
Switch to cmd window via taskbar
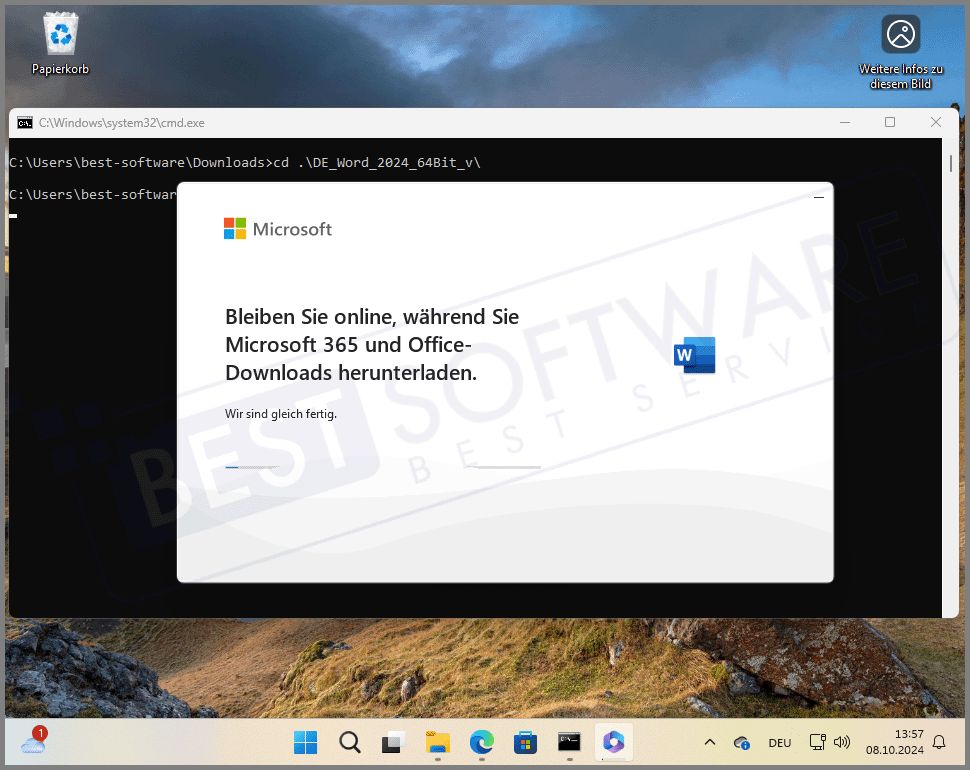(x=569, y=742)
